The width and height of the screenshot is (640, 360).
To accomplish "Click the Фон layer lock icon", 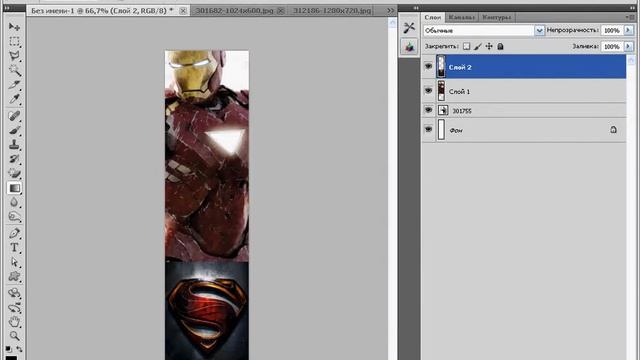I will pyautogui.click(x=613, y=130).
